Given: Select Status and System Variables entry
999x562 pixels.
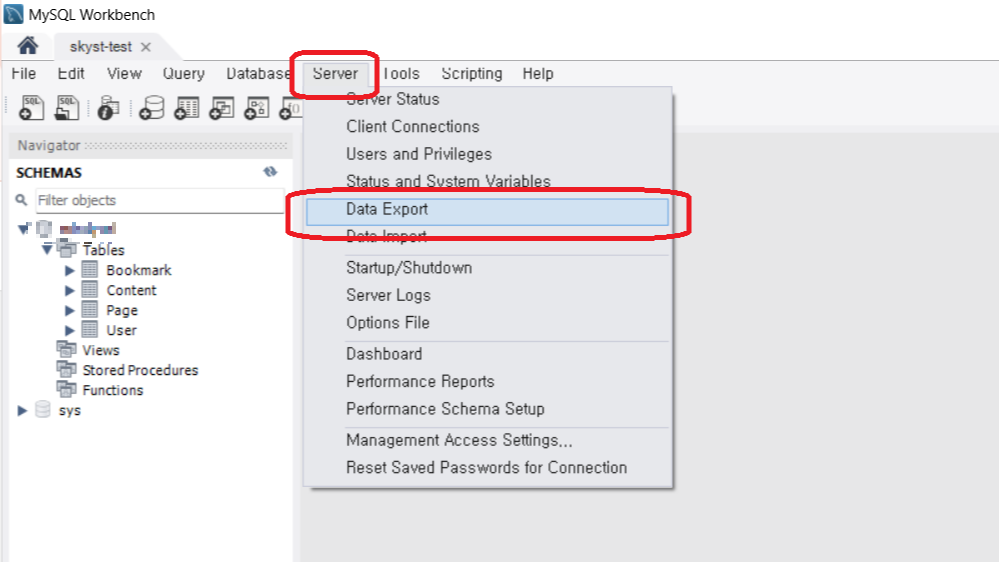Looking at the screenshot, I should 487,182.
